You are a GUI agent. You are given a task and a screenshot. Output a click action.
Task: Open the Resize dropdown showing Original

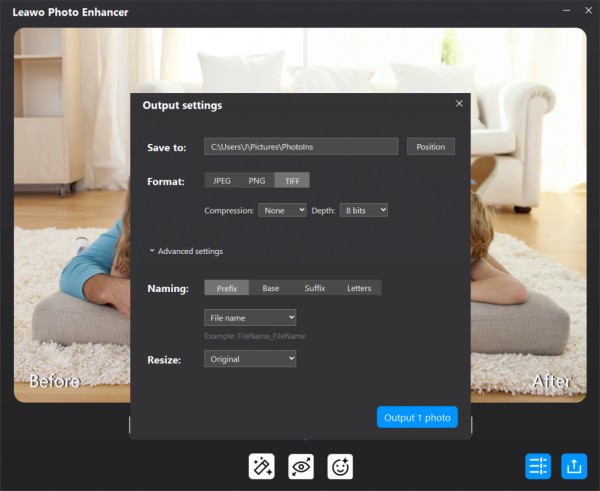coord(250,359)
